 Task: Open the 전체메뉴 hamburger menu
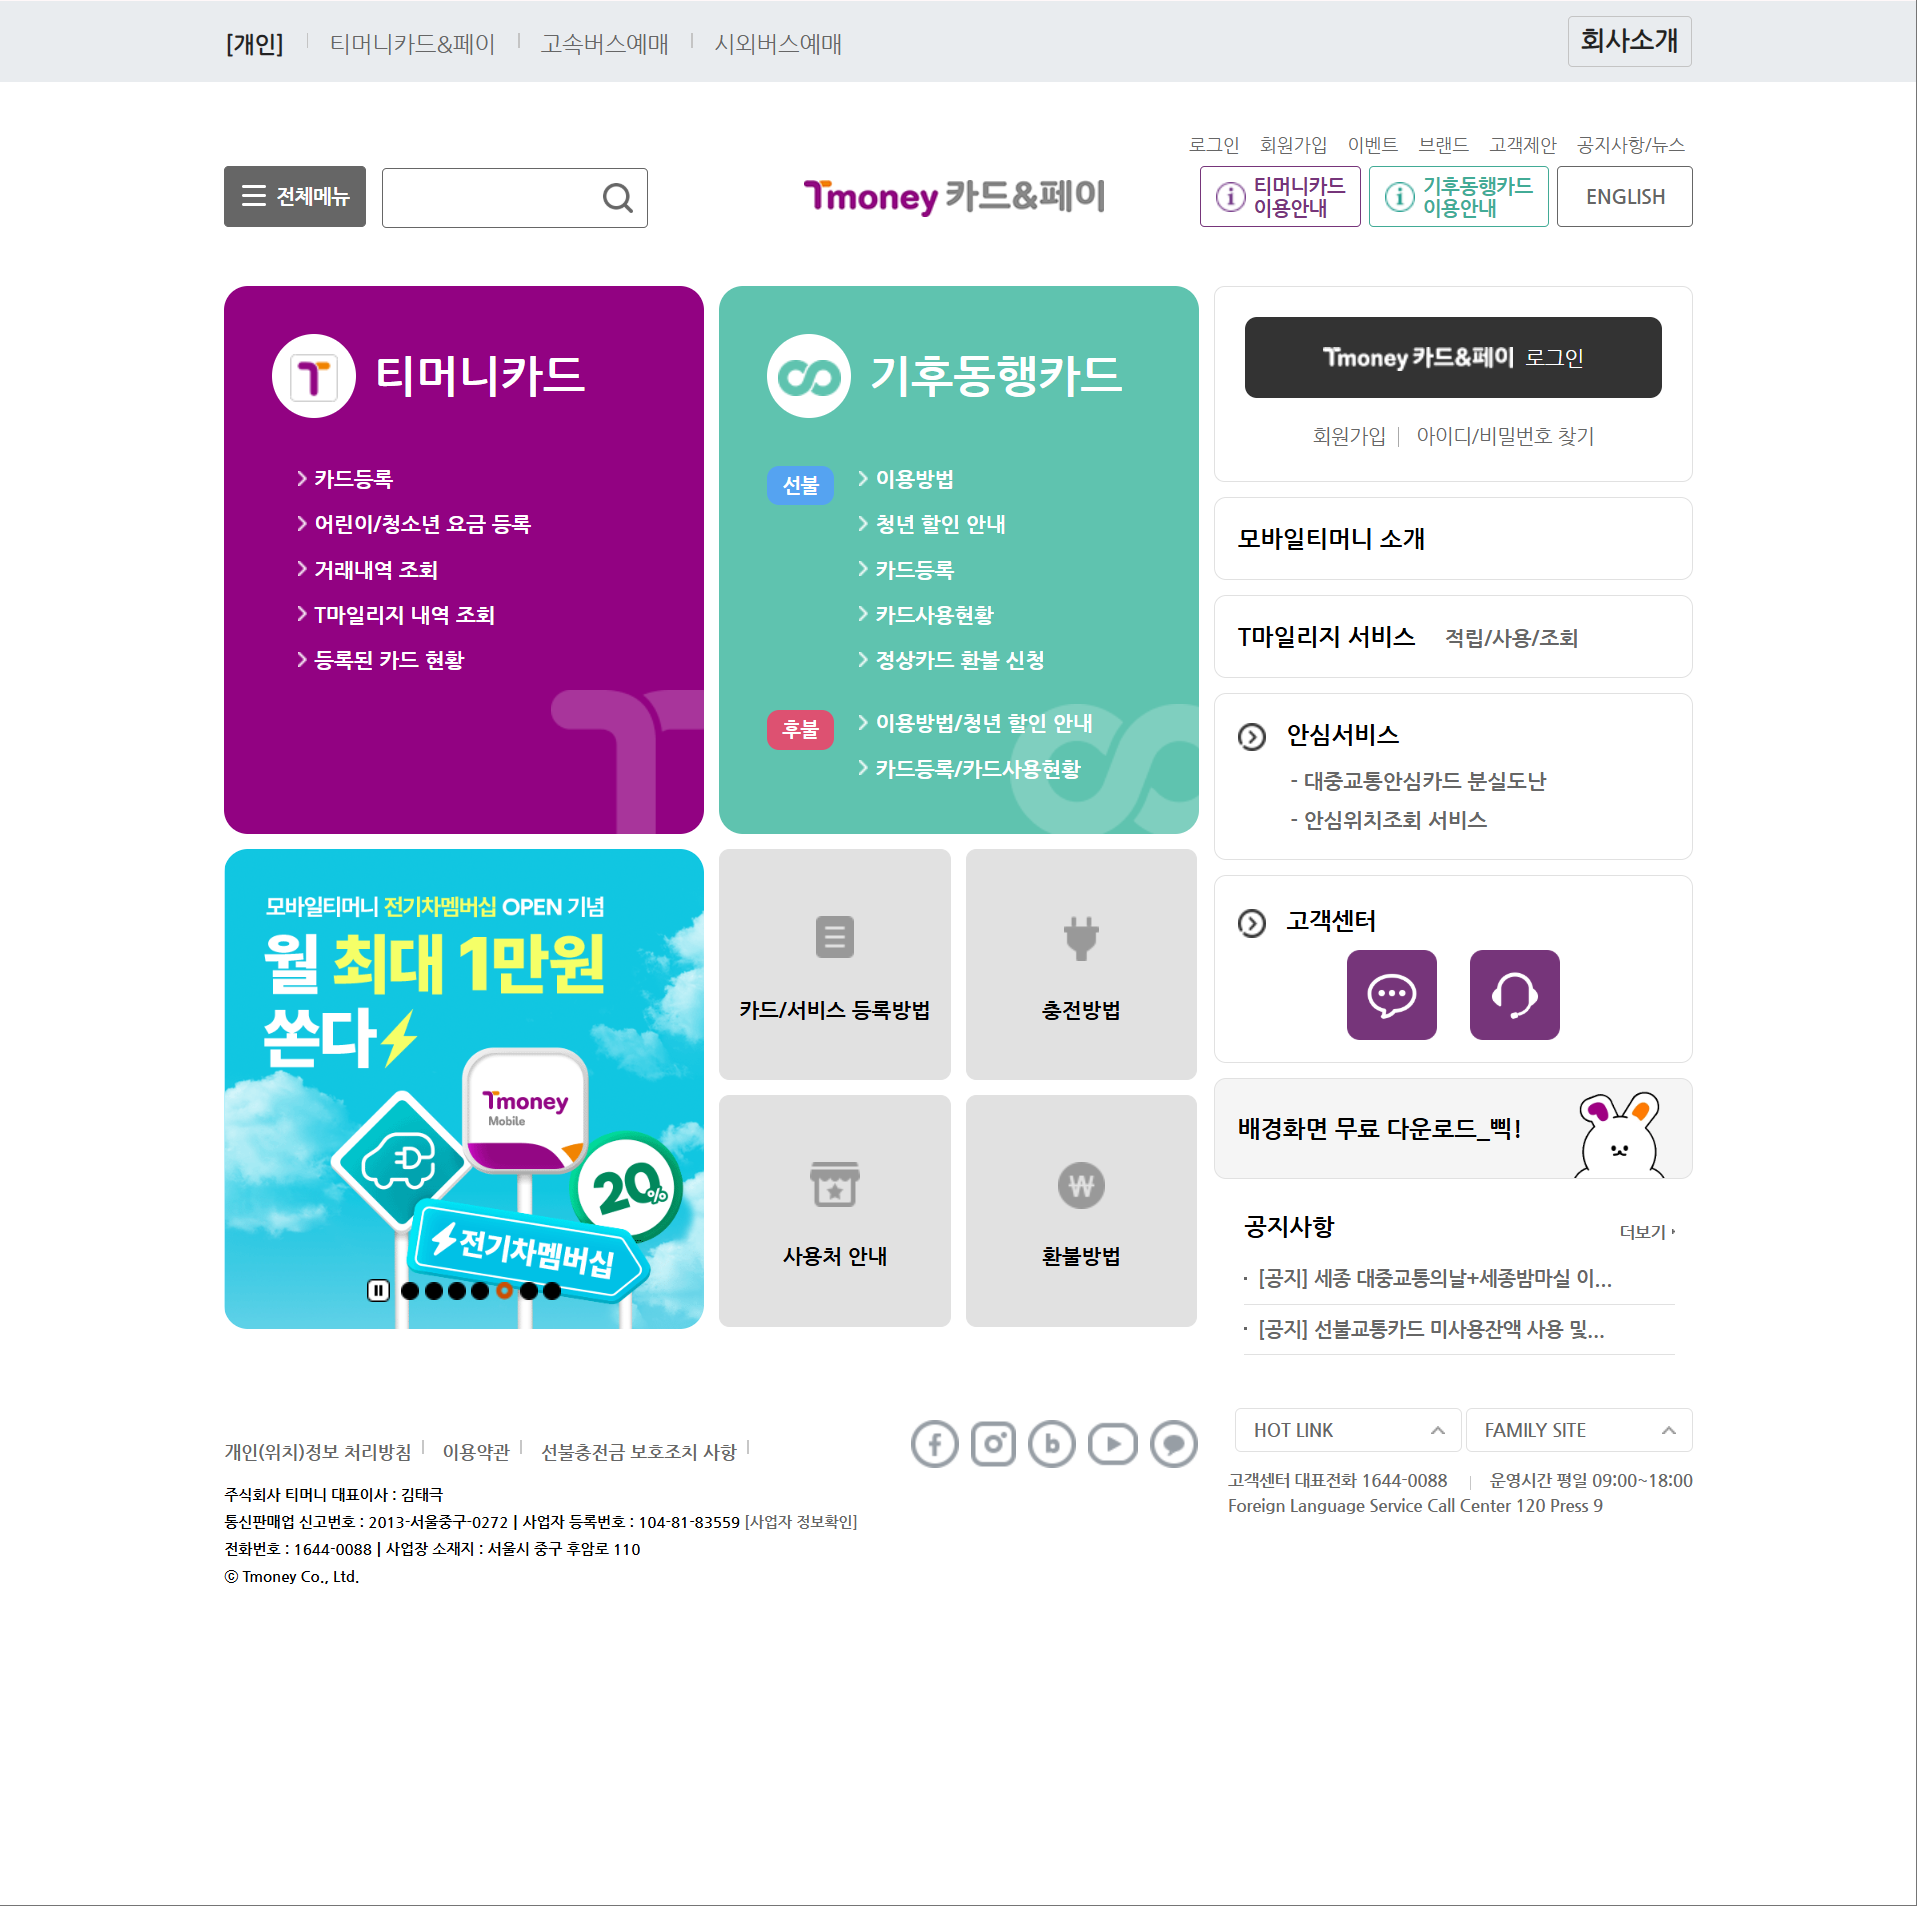click(x=295, y=196)
